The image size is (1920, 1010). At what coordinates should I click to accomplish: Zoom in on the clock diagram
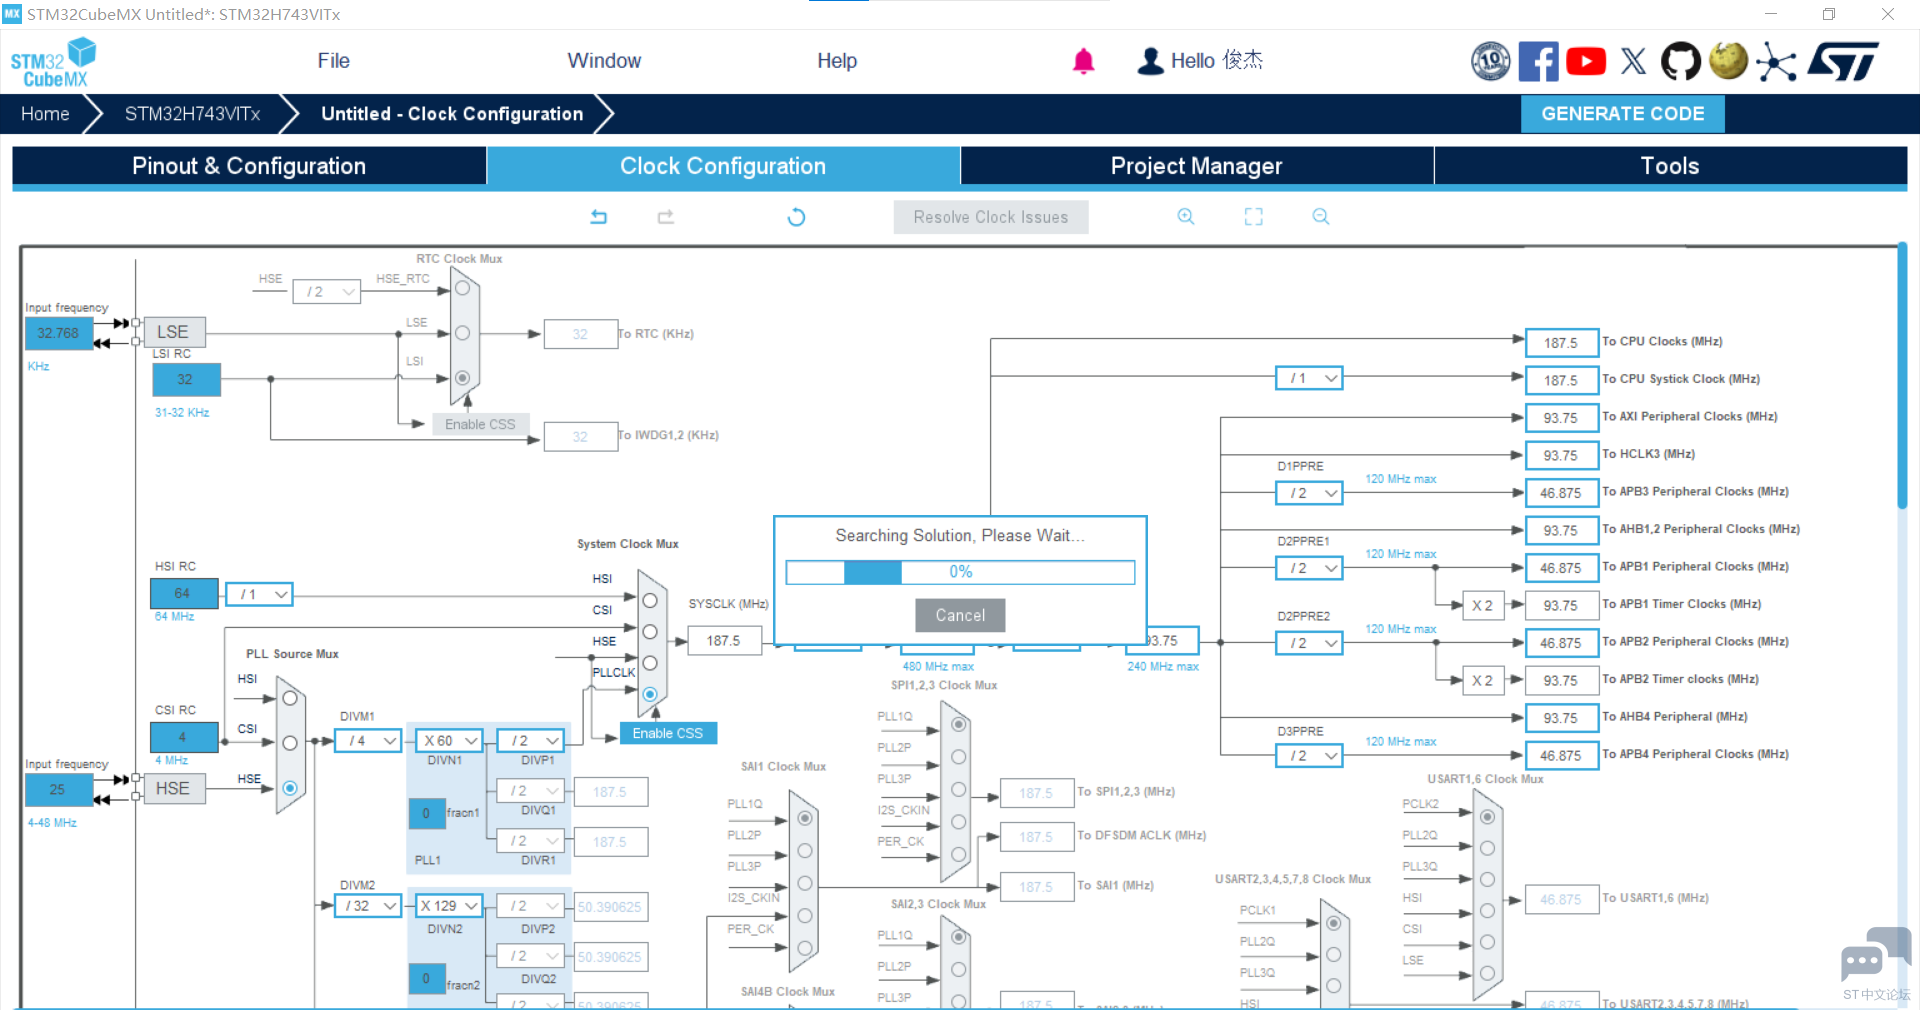(1186, 217)
